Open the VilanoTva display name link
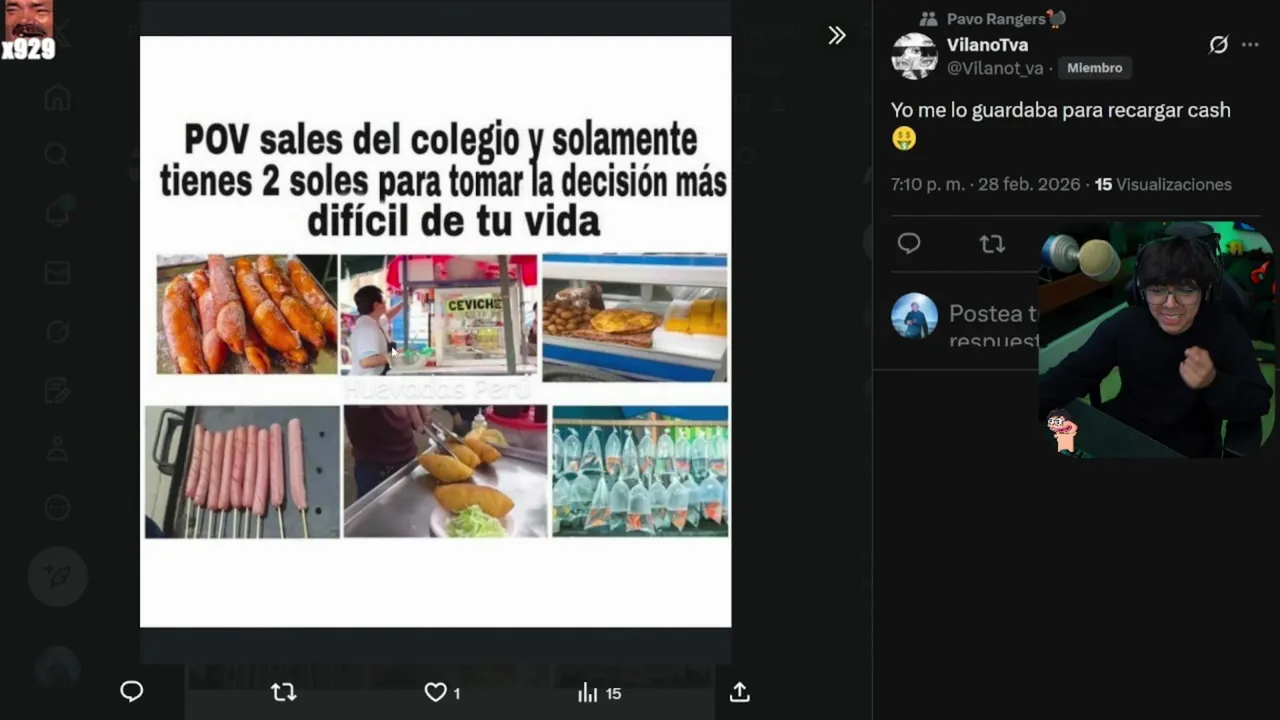This screenshot has height=720, width=1280. point(987,45)
